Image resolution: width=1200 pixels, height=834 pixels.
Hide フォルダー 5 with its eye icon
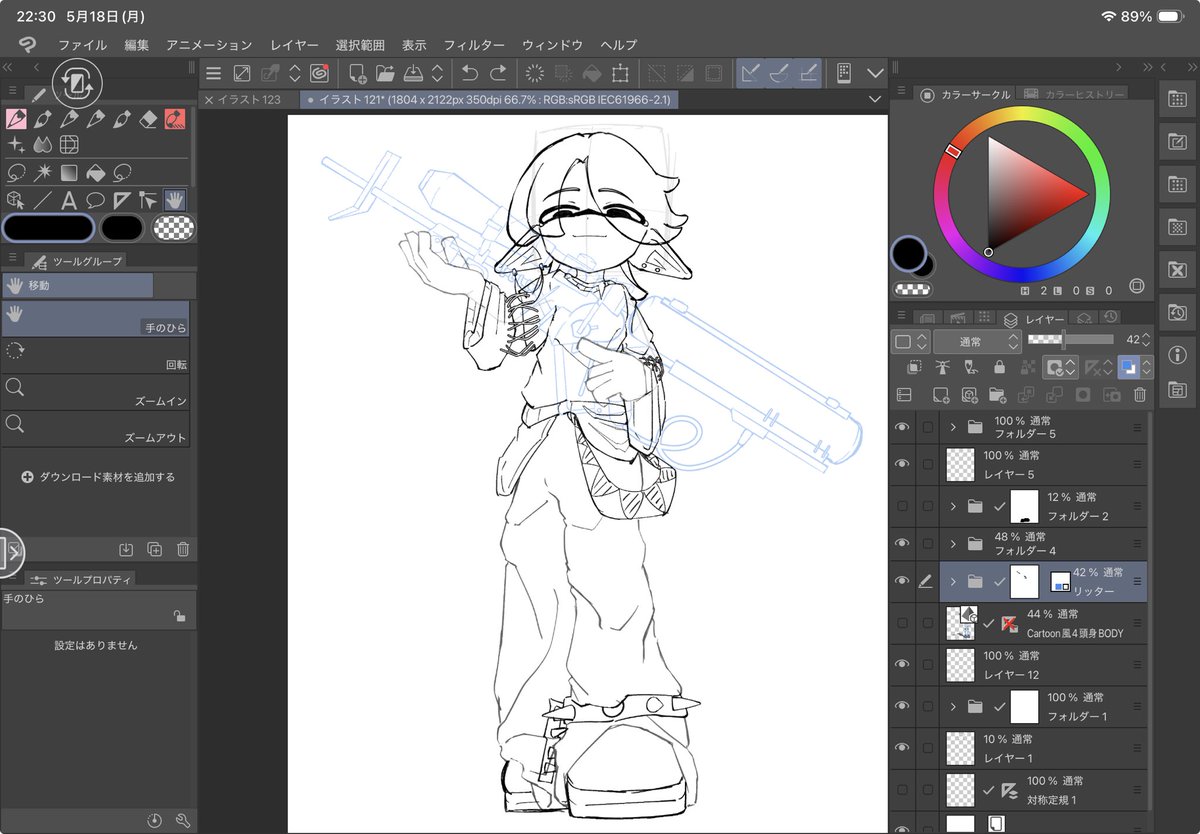tap(903, 427)
